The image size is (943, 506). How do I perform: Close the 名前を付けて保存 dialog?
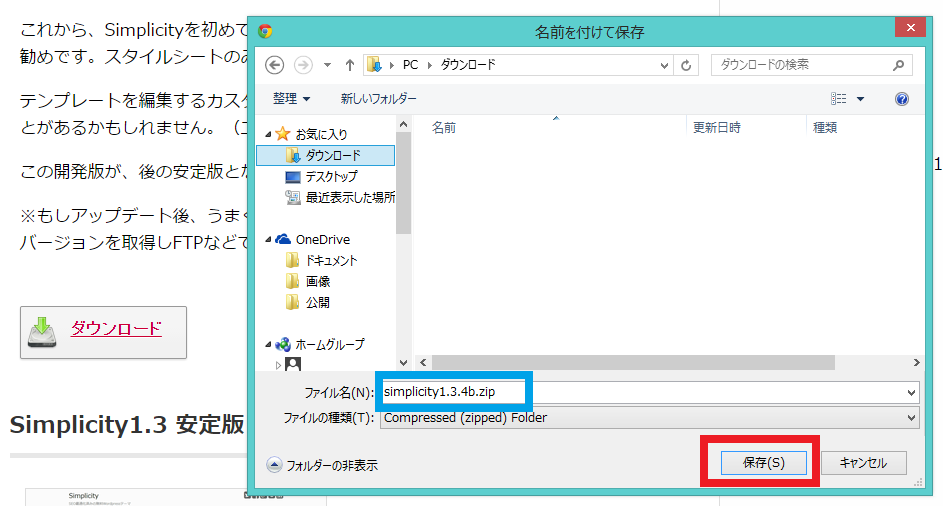click(x=911, y=28)
